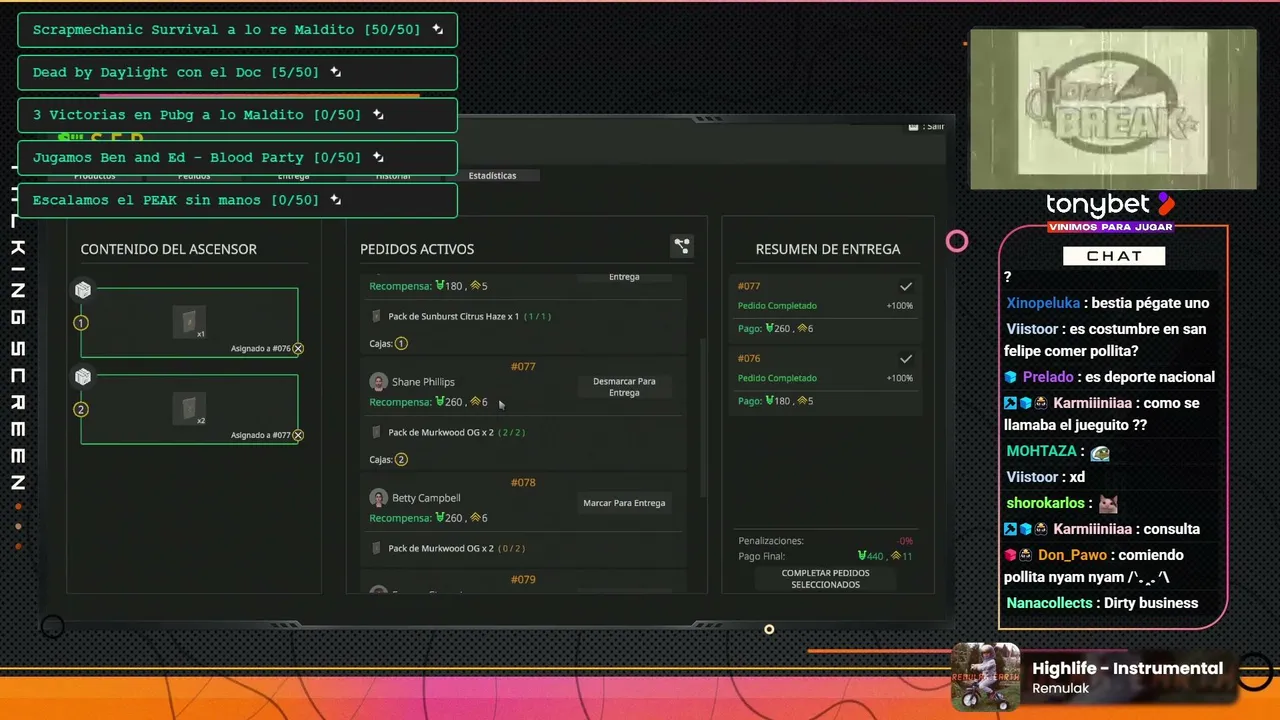Click the Murkwood OG pack icon in order #078
This screenshot has height=720, width=1280.
(x=376, y=548)
